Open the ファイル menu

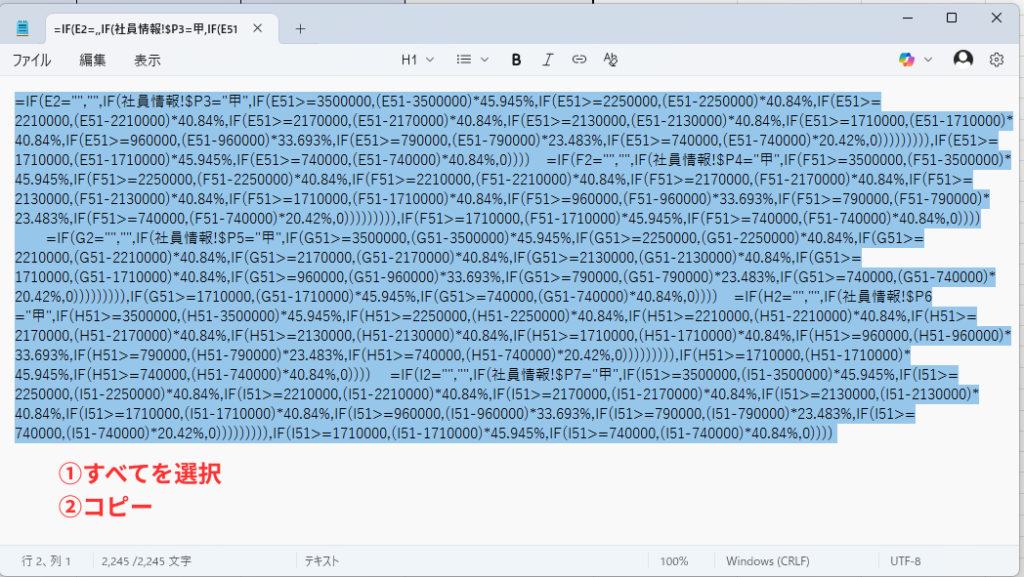click(31, 60)
